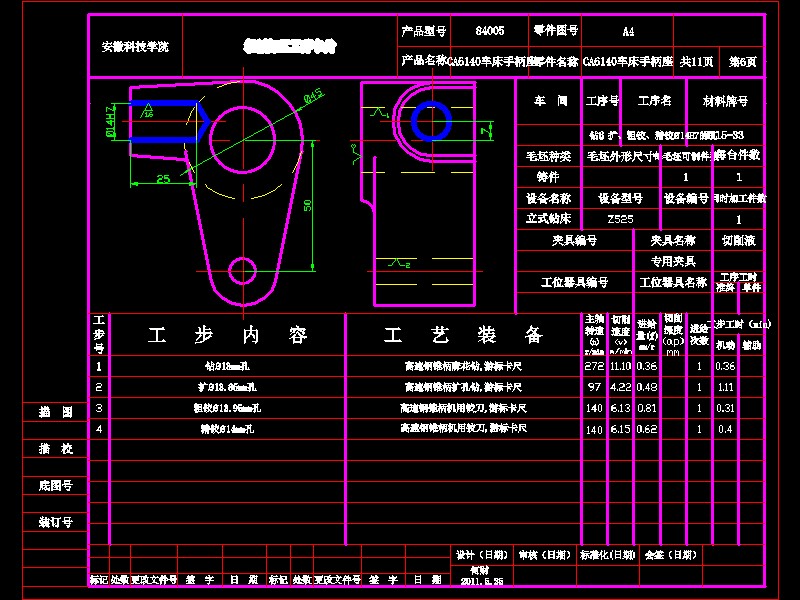Click the 材料牌号 header cell
Screen dimensions: 800x600
point(725,101)
